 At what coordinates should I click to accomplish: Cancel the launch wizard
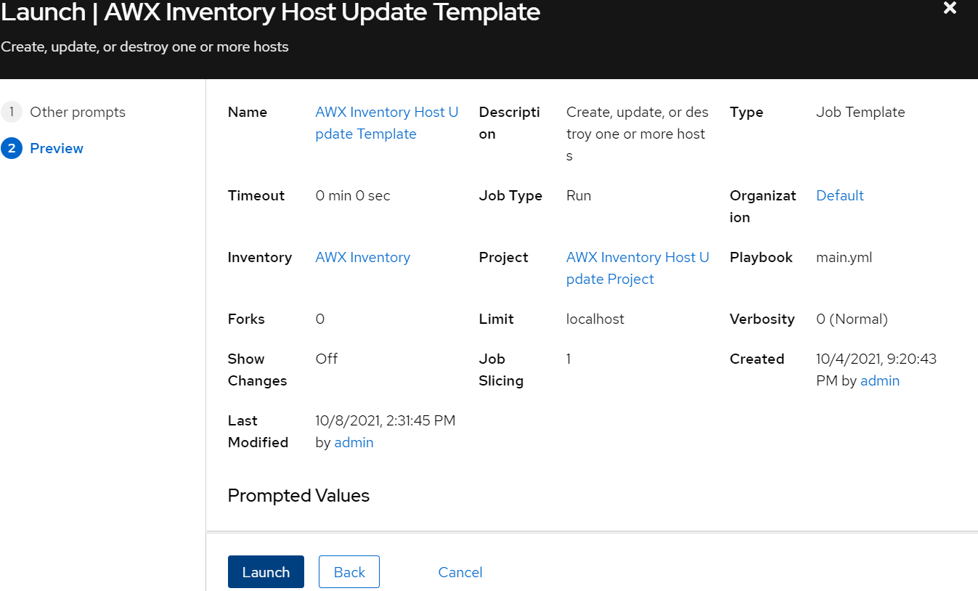point(460,572)
